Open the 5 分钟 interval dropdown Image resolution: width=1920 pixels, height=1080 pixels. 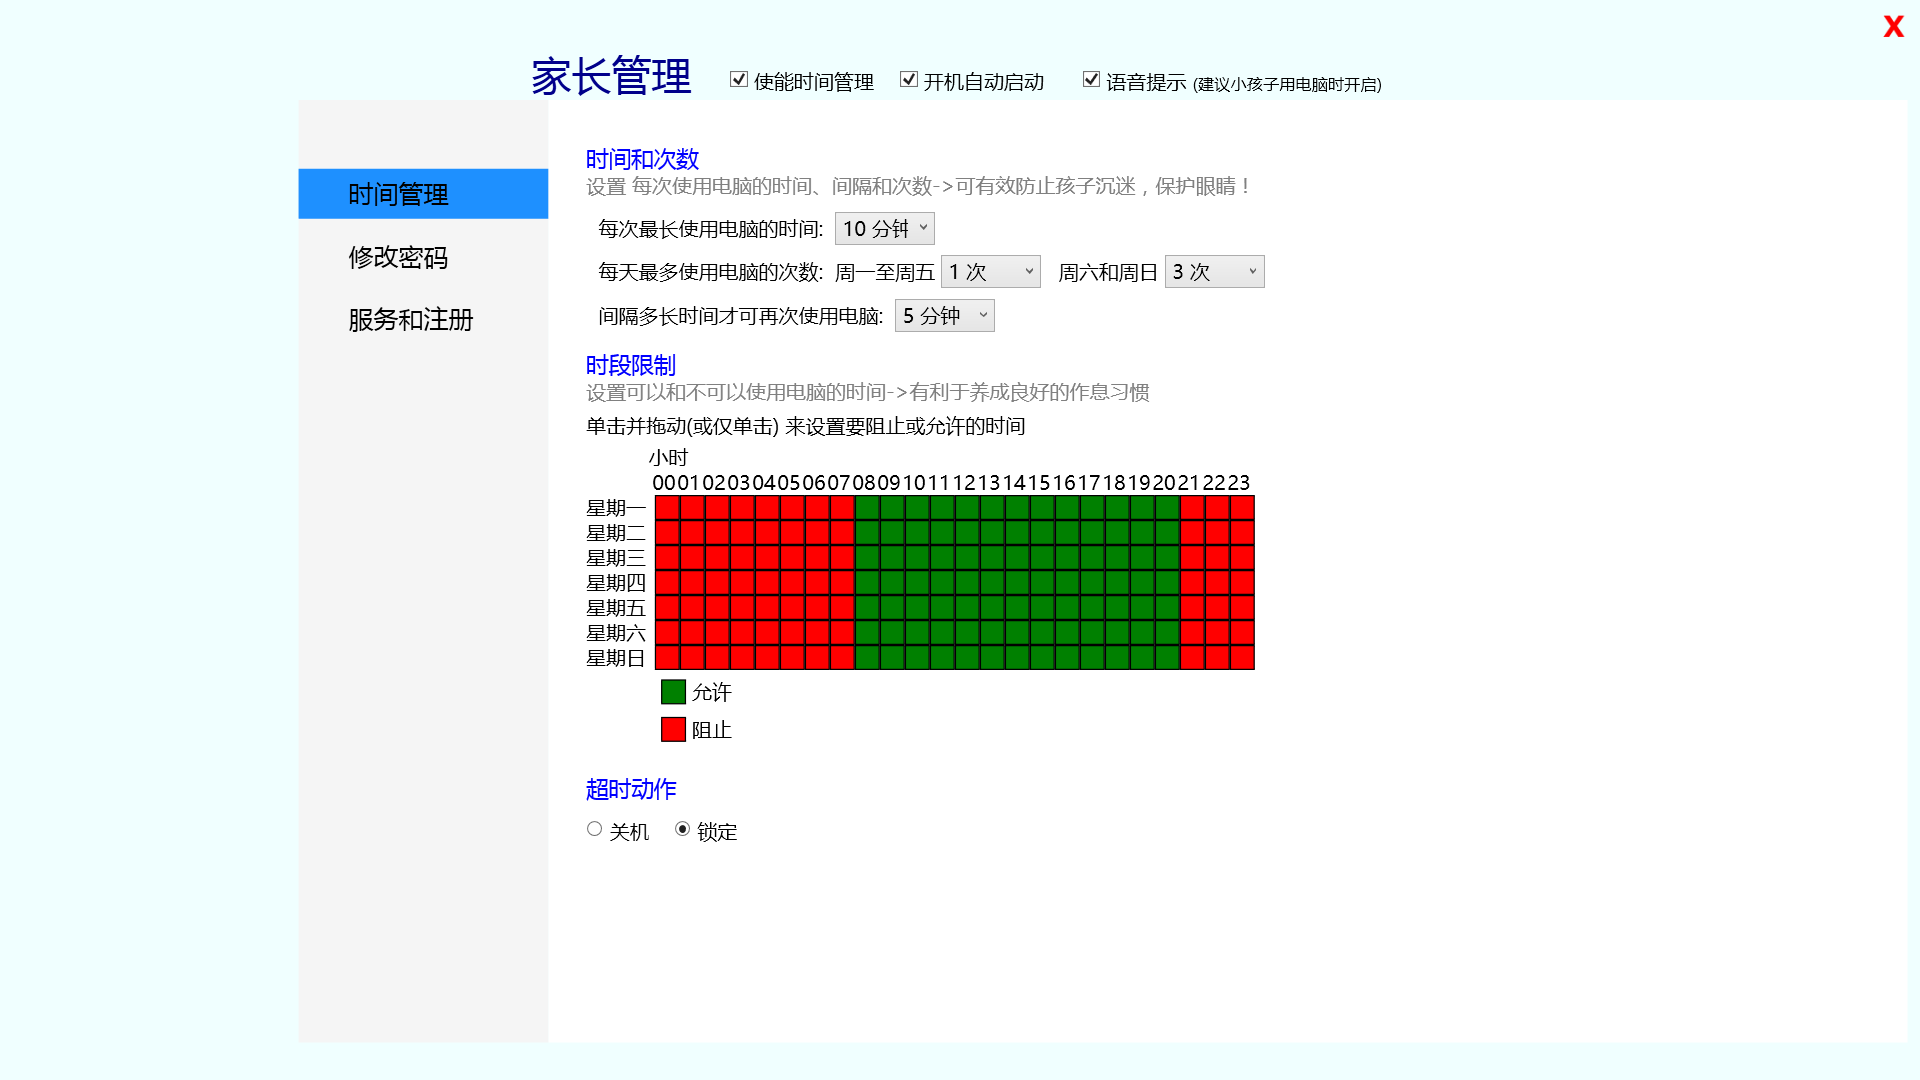[944, 316]
